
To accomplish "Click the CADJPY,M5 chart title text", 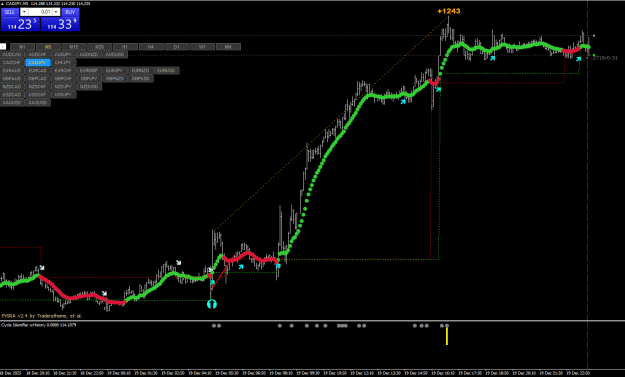I will point(48,4).
